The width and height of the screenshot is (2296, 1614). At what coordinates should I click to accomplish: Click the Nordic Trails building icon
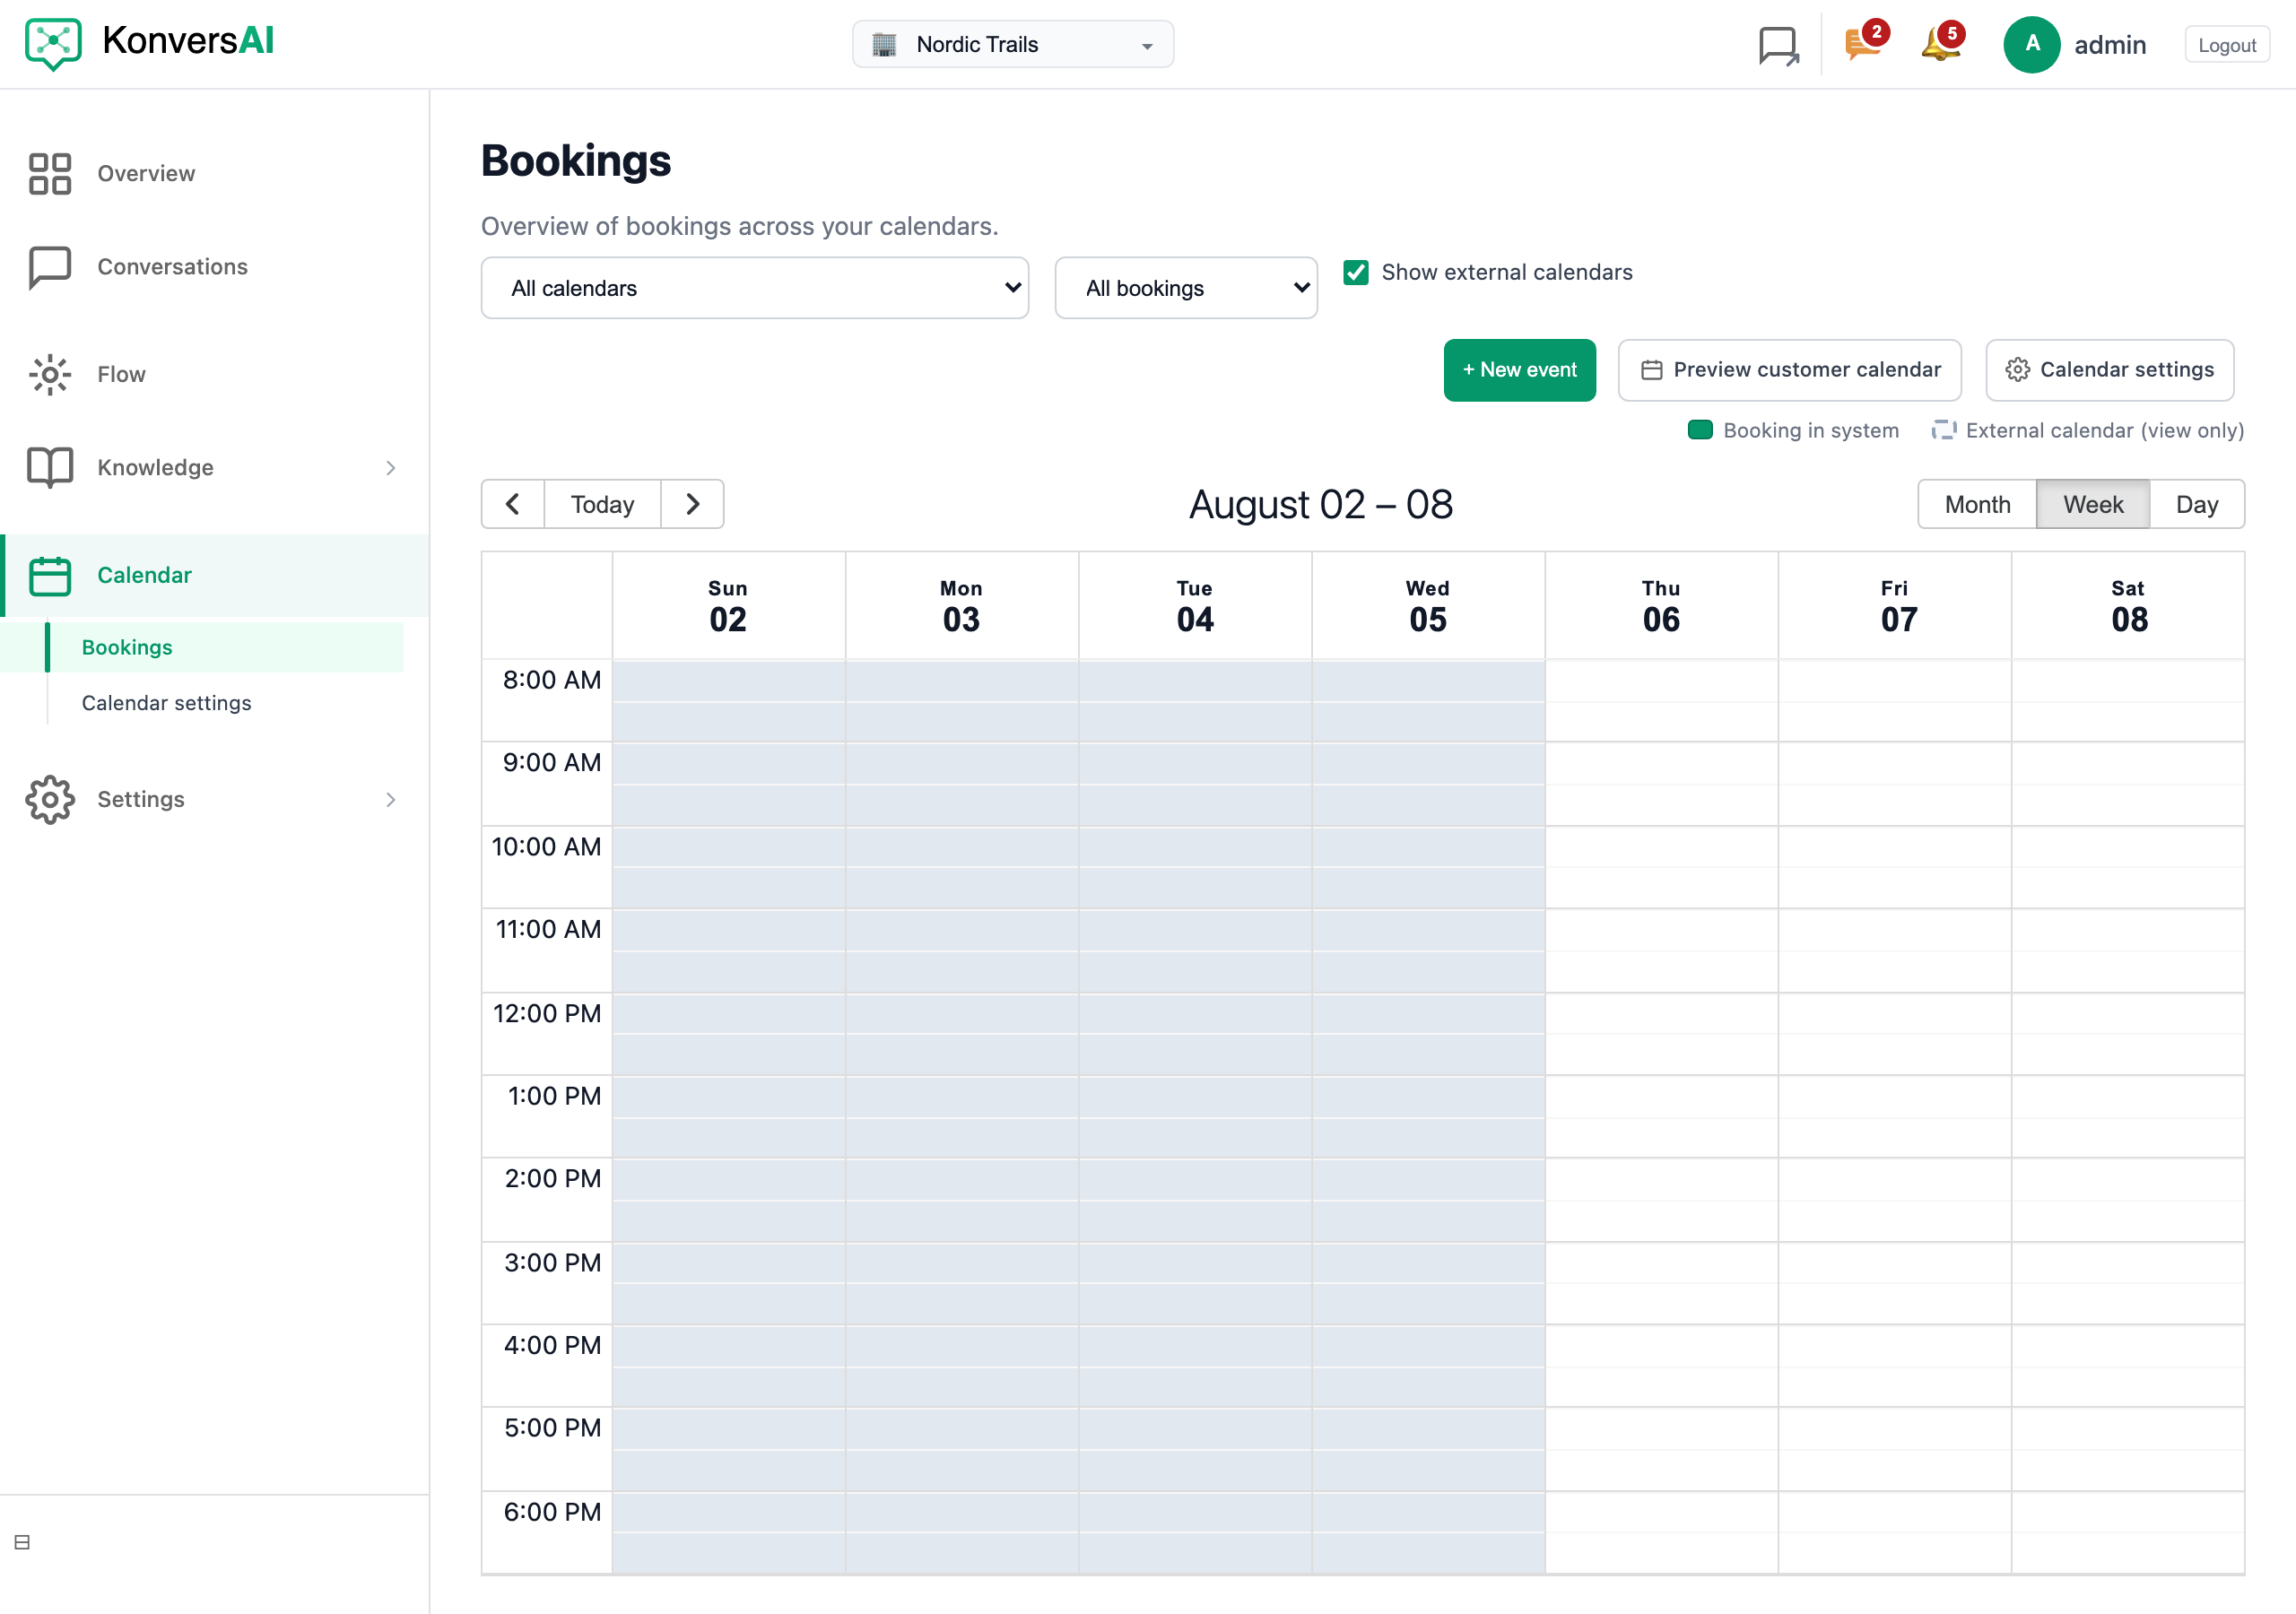click(884, 44)
